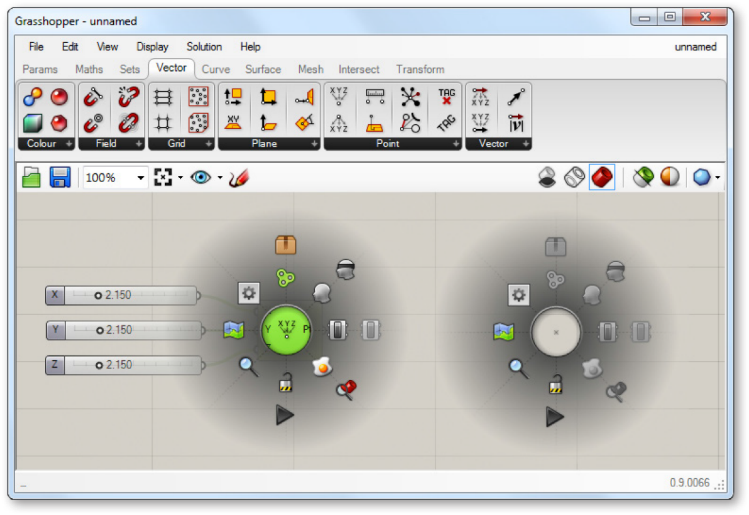This screenshot has width=749, height=515.
Task: Click the magnifier find icon on green radial menu
Action: point(248,367)
